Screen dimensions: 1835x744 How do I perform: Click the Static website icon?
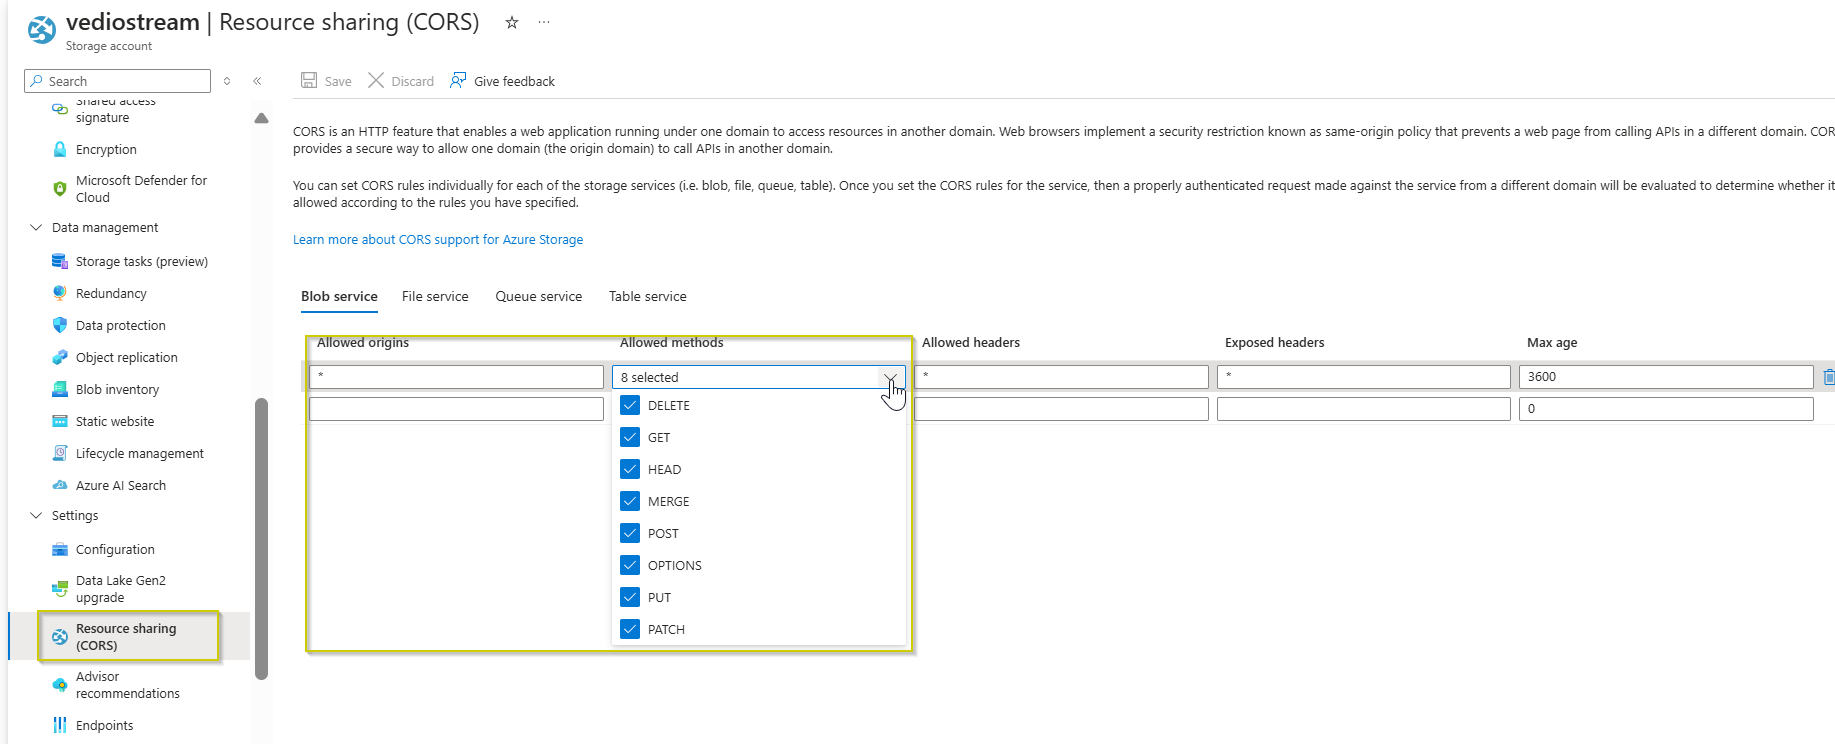click(60, 421)
